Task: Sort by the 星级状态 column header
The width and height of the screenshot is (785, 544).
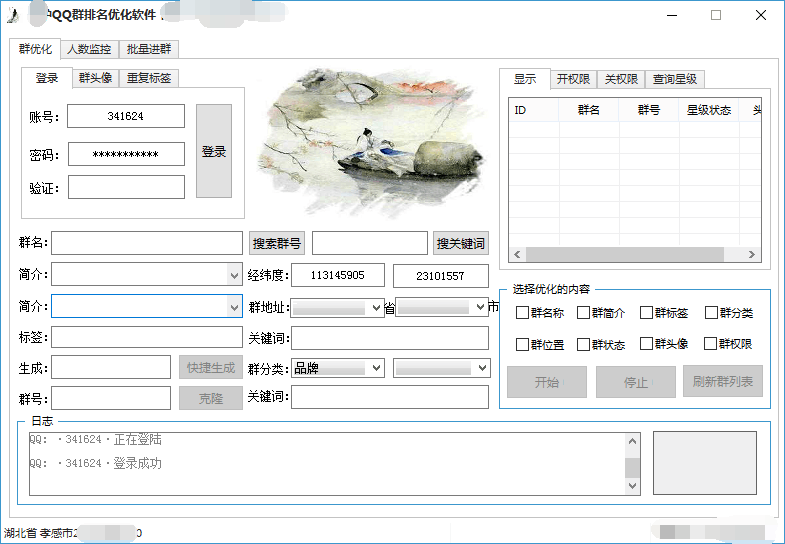Action: coord(709,110)
